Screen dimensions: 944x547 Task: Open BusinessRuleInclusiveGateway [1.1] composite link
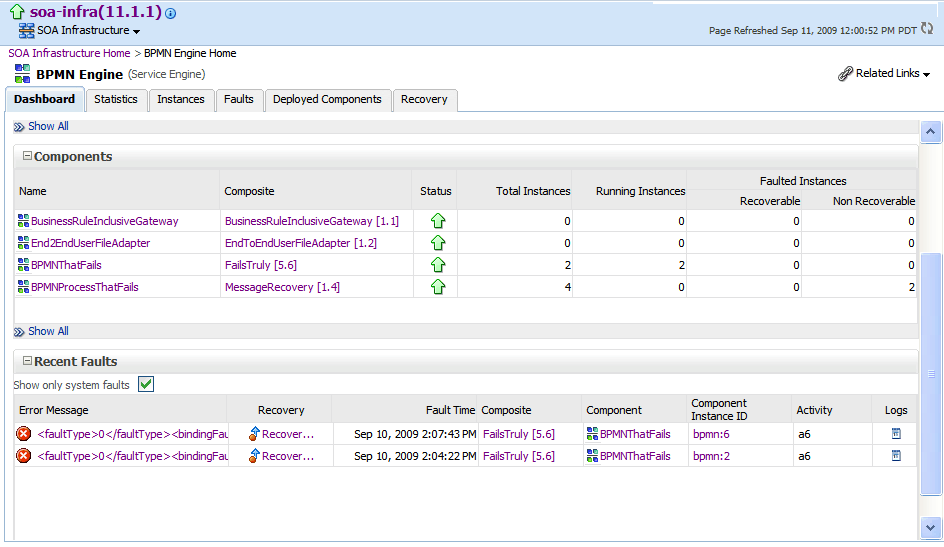[312, 221]
